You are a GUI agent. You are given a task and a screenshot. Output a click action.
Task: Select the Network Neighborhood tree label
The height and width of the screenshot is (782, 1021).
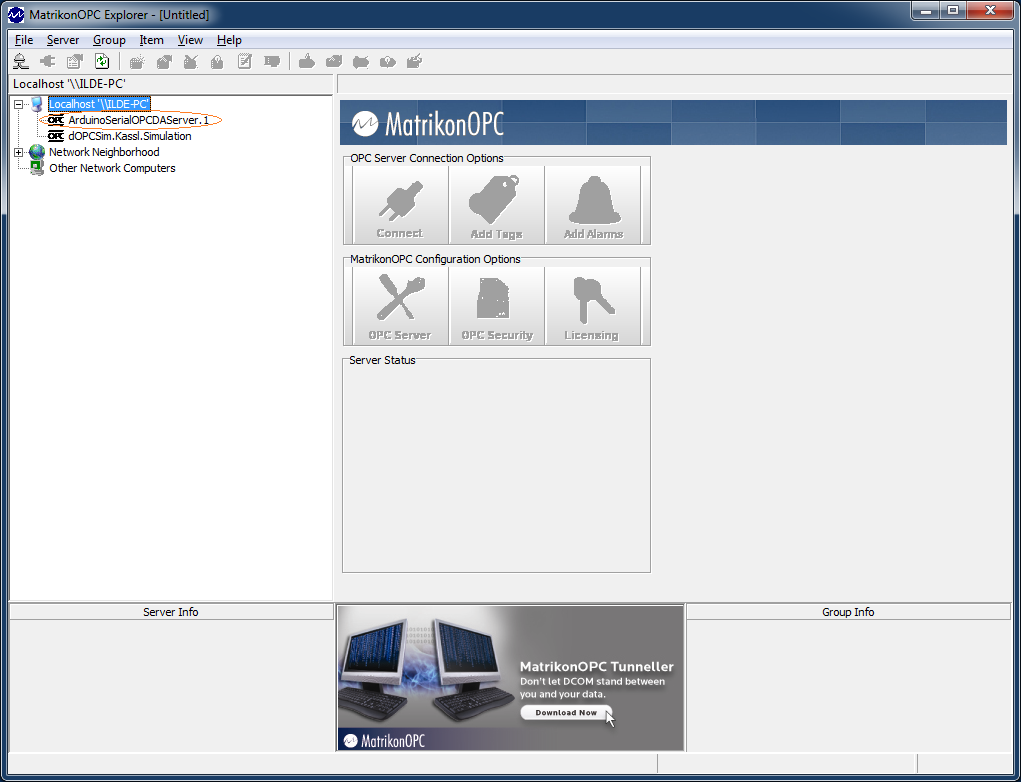pos(104,152)
